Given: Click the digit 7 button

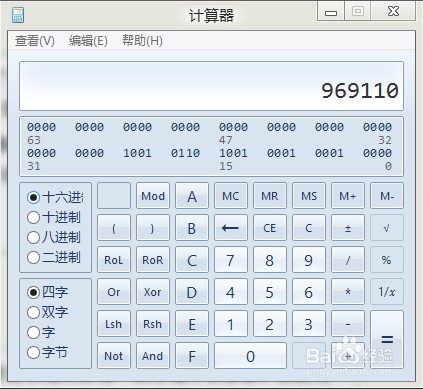Looking at the screenshot, I should point(231,260).
